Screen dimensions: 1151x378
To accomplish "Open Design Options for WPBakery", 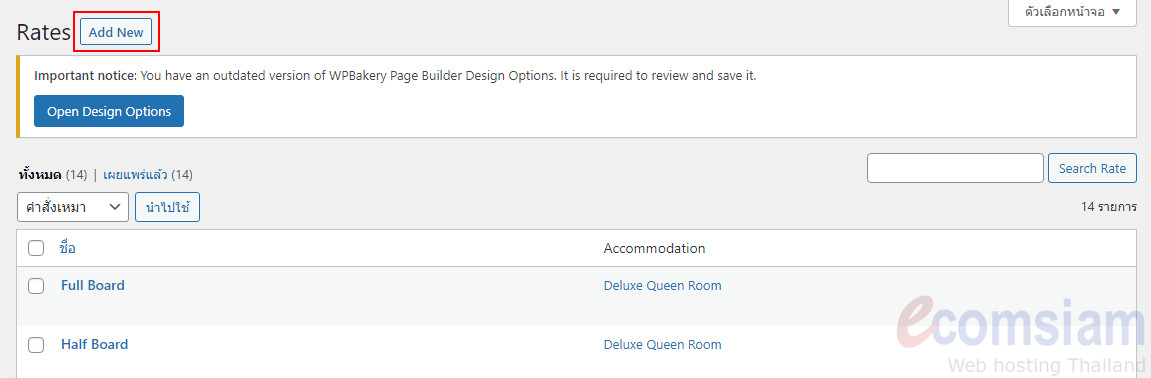I will (109, 111).
